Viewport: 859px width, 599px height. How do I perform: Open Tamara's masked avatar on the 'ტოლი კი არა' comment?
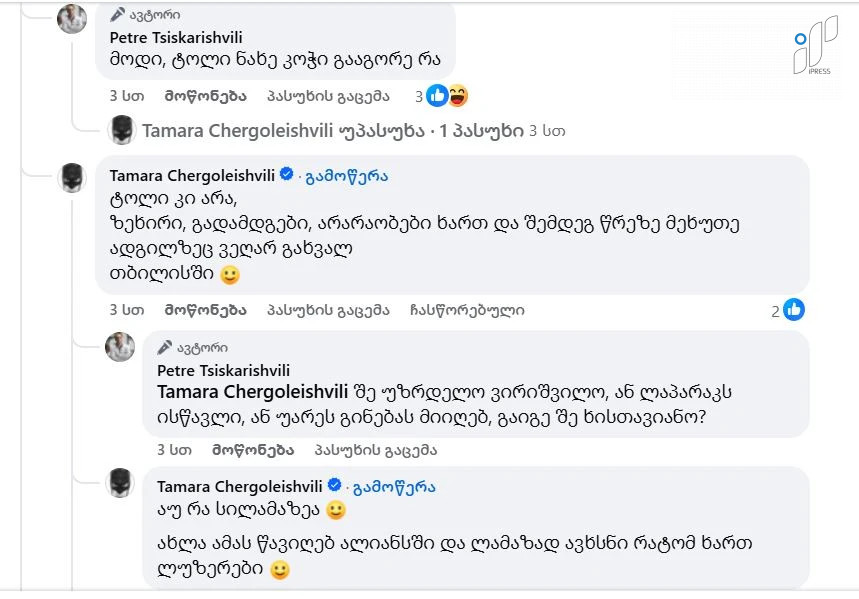72,178
